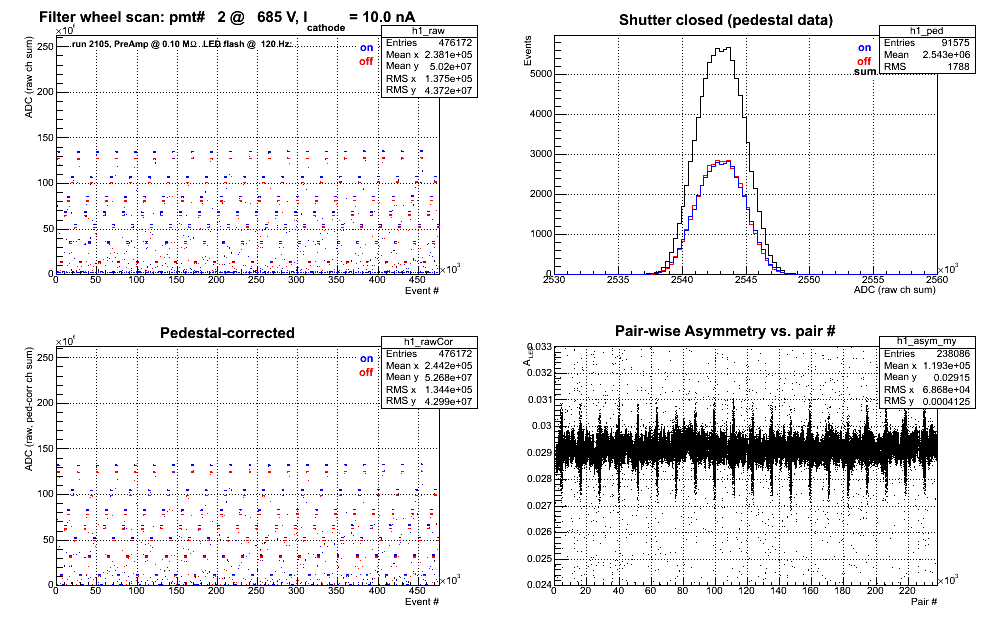Select 'RMS y 0.0004125' stats row
Image resolution: width=996 pixels, height=622 pixels.
click(x=927, y=401)
